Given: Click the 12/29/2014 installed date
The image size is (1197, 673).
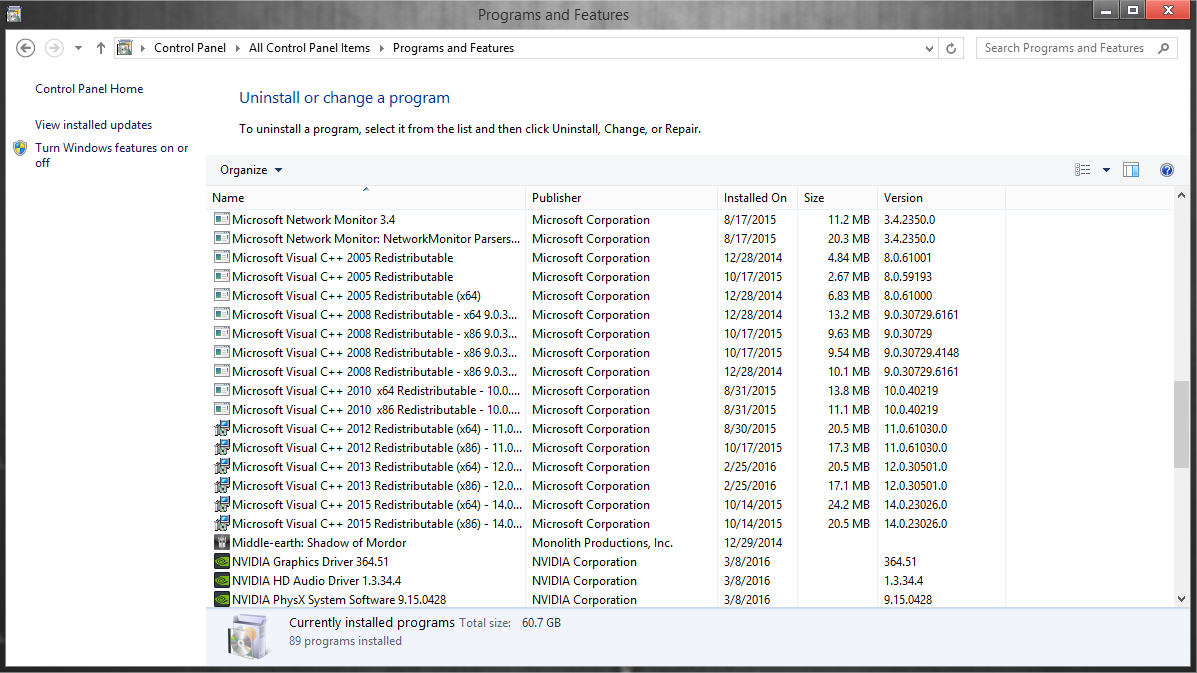Looking at the screenshot, I should tap(753, 543).
